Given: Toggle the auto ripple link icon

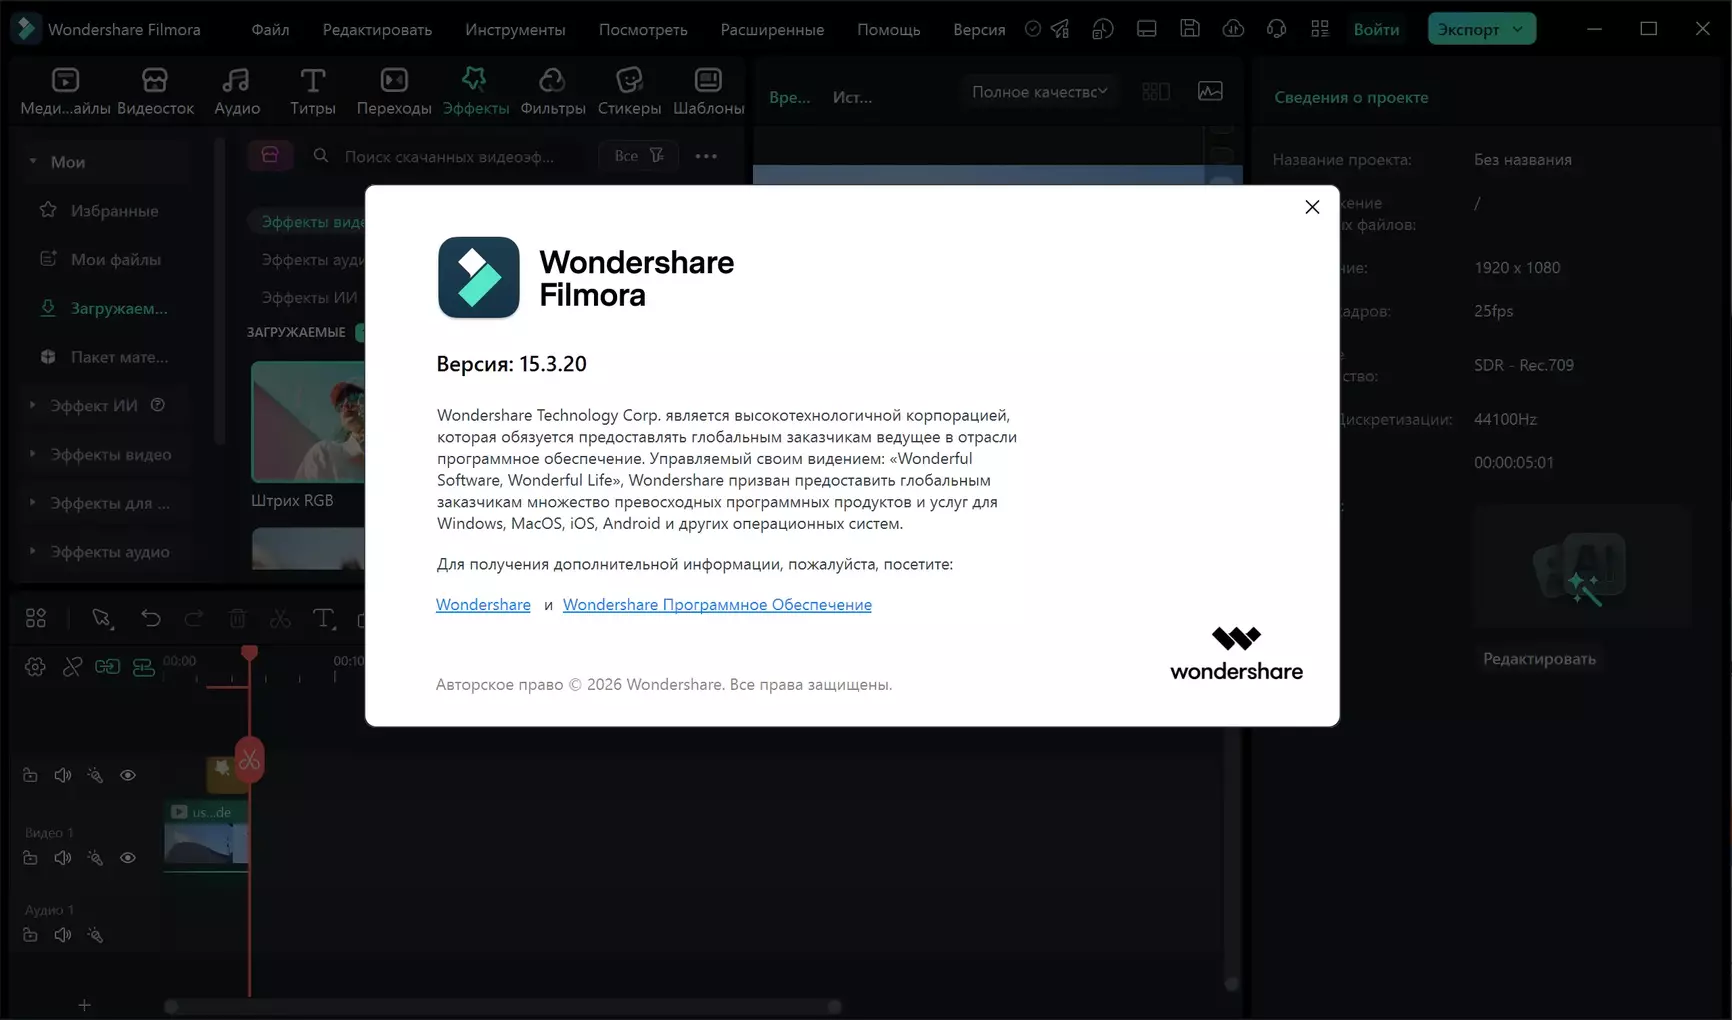Looking at the screenshot, I should click(x=107, y=667).
